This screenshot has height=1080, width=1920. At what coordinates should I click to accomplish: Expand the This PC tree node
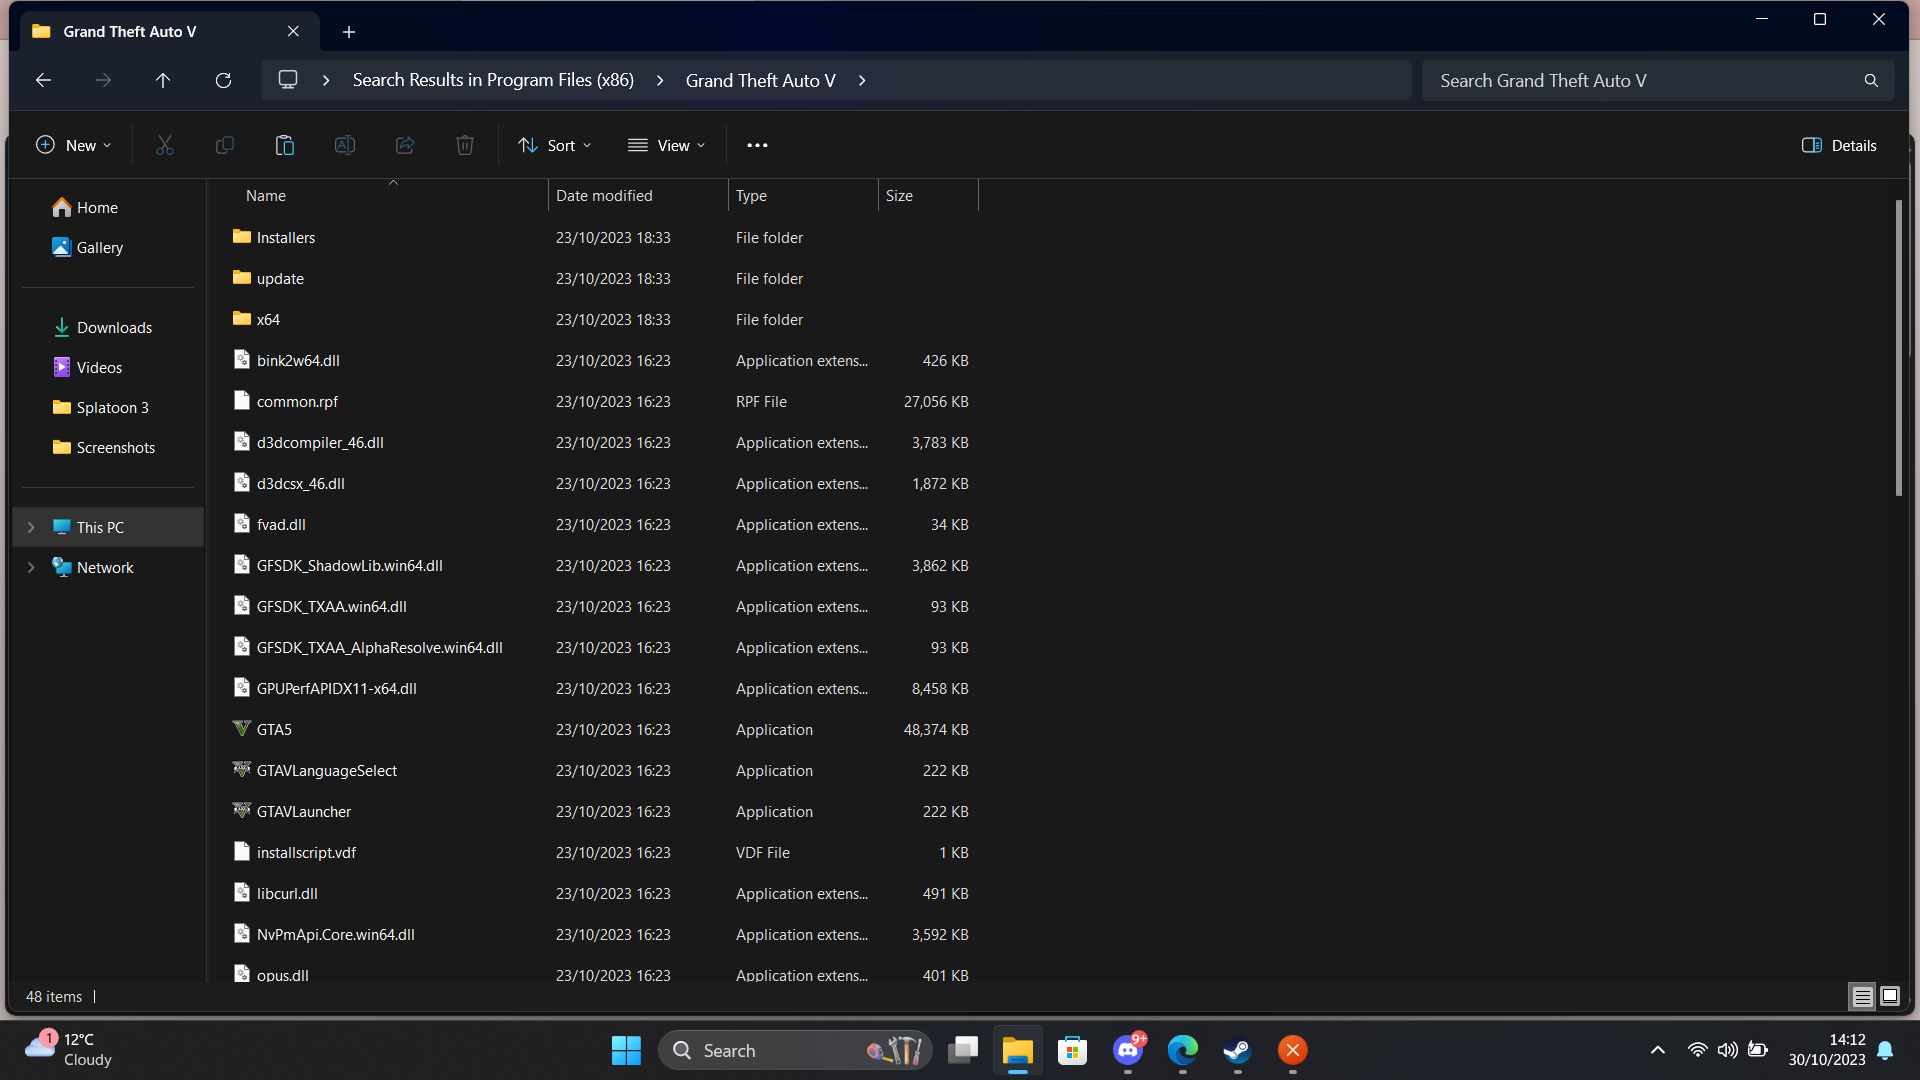pos(31,528)
